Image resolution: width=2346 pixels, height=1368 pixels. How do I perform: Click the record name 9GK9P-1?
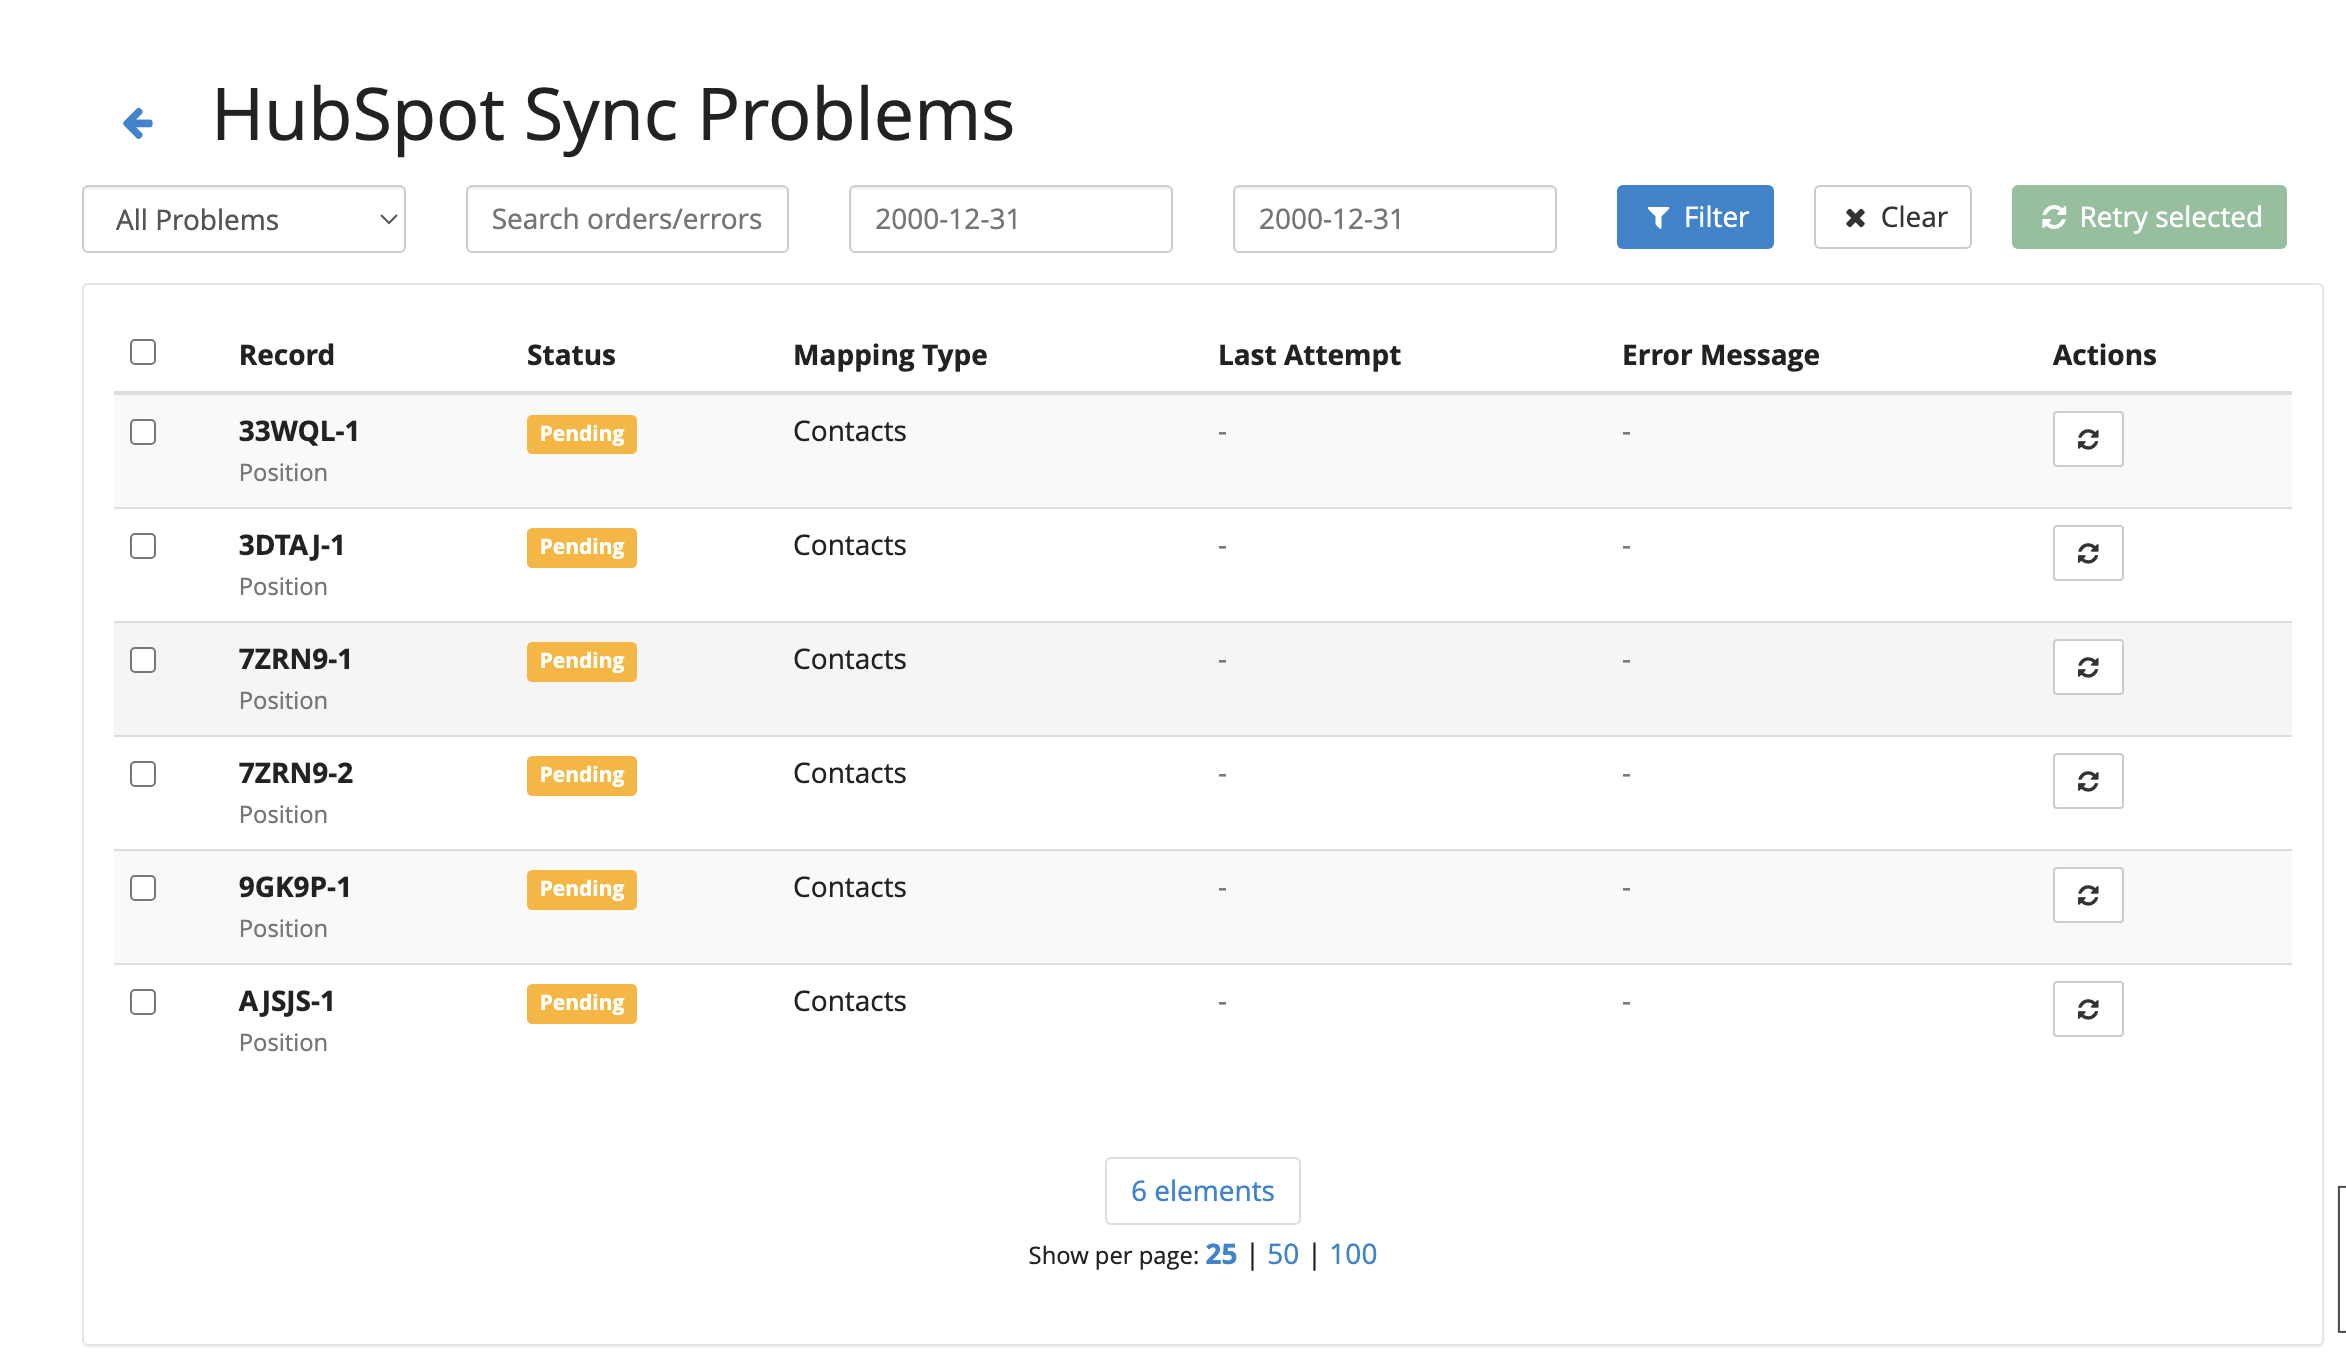click(295, 887)
